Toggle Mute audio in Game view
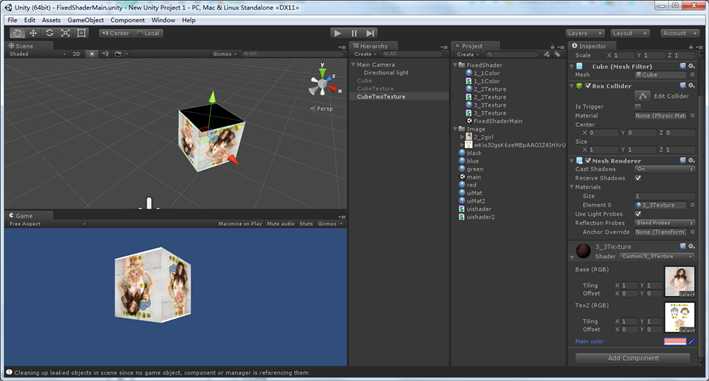 (x=281, y=224)
